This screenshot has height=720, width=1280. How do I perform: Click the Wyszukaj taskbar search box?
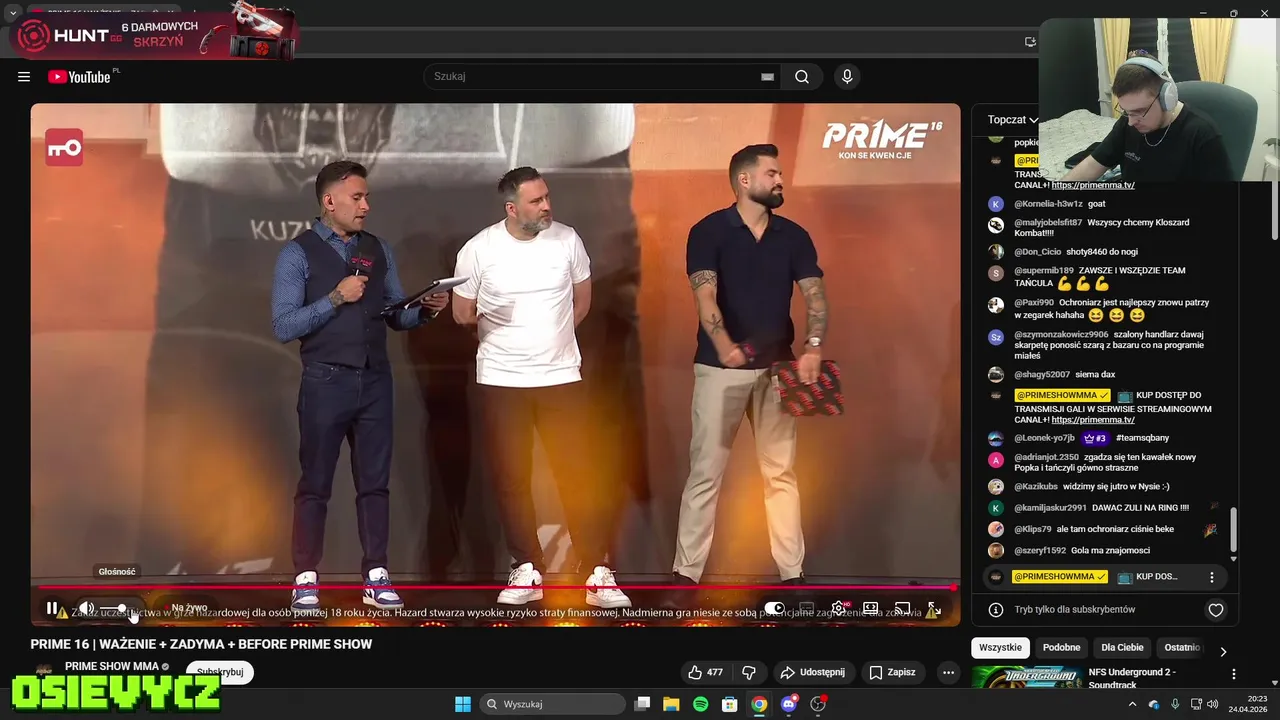[x=551, y=704]
